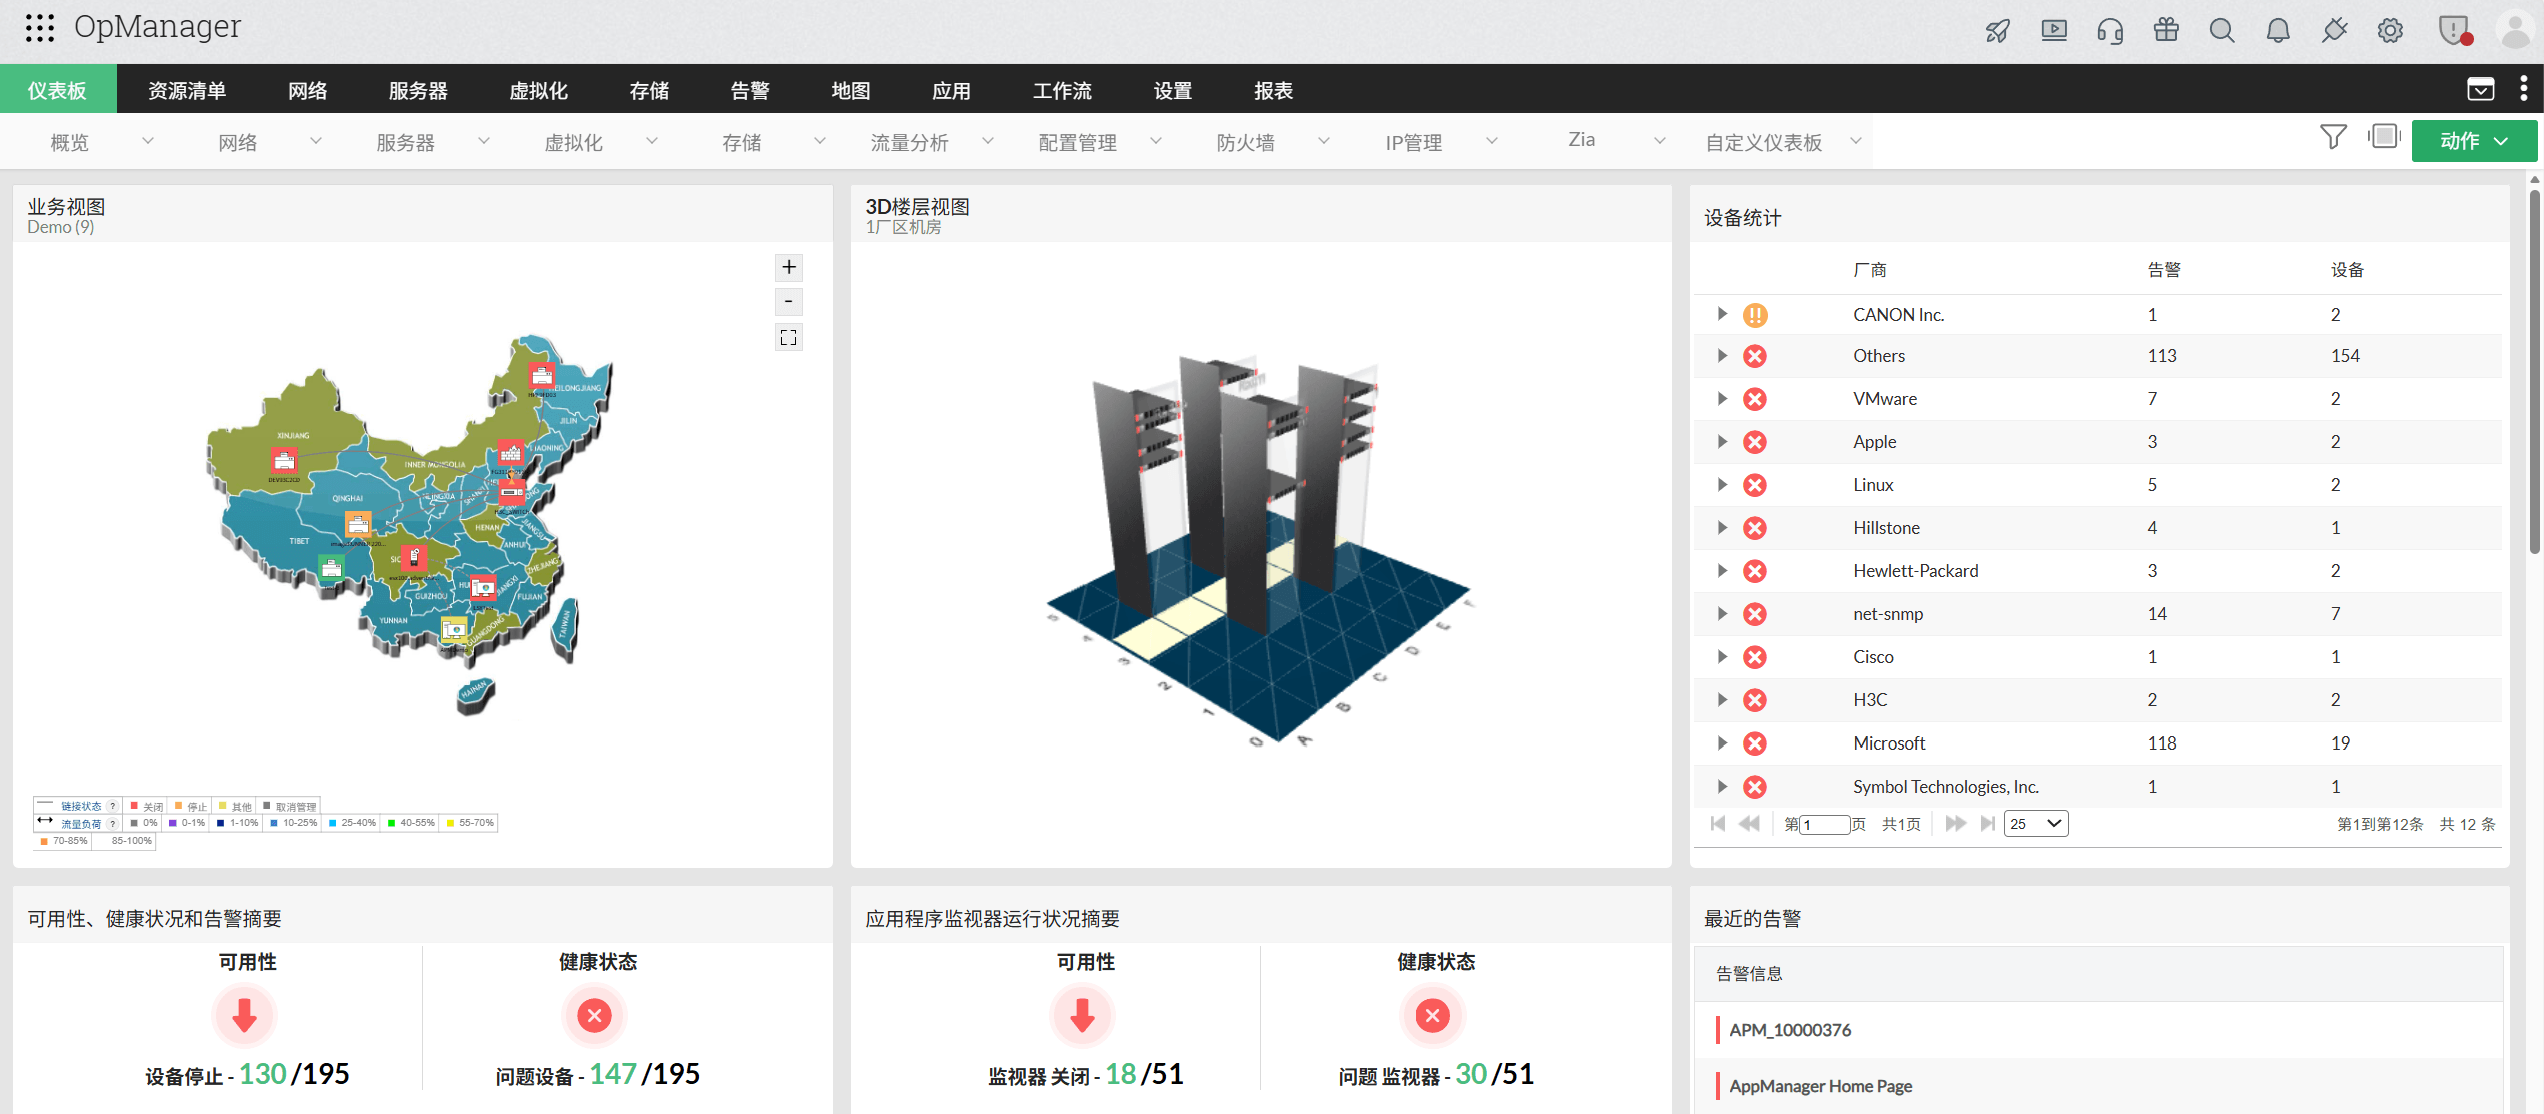Select the 仪表板 tab

click(58, 90)
